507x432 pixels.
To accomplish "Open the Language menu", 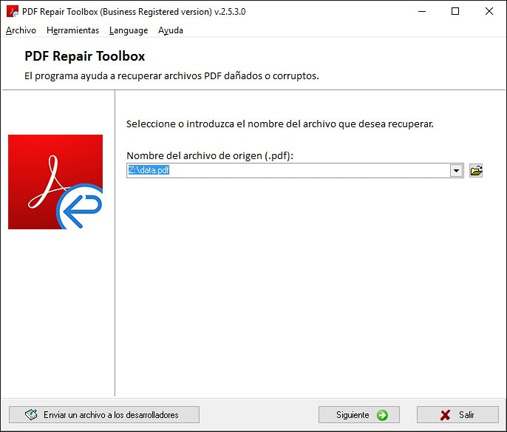I will tap(128, 30).
